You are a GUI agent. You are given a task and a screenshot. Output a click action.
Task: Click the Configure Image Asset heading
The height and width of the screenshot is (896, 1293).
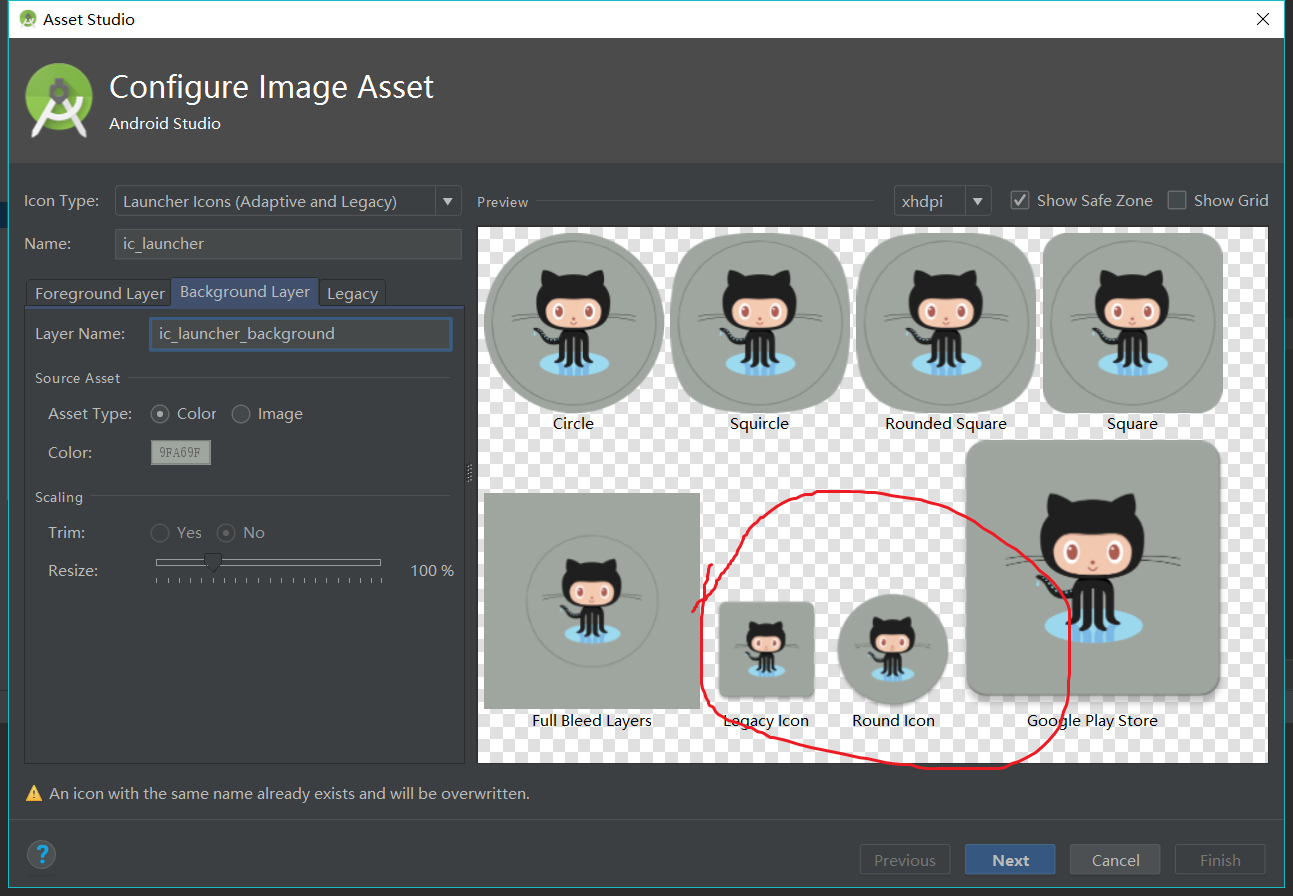(x=271, y=87)
